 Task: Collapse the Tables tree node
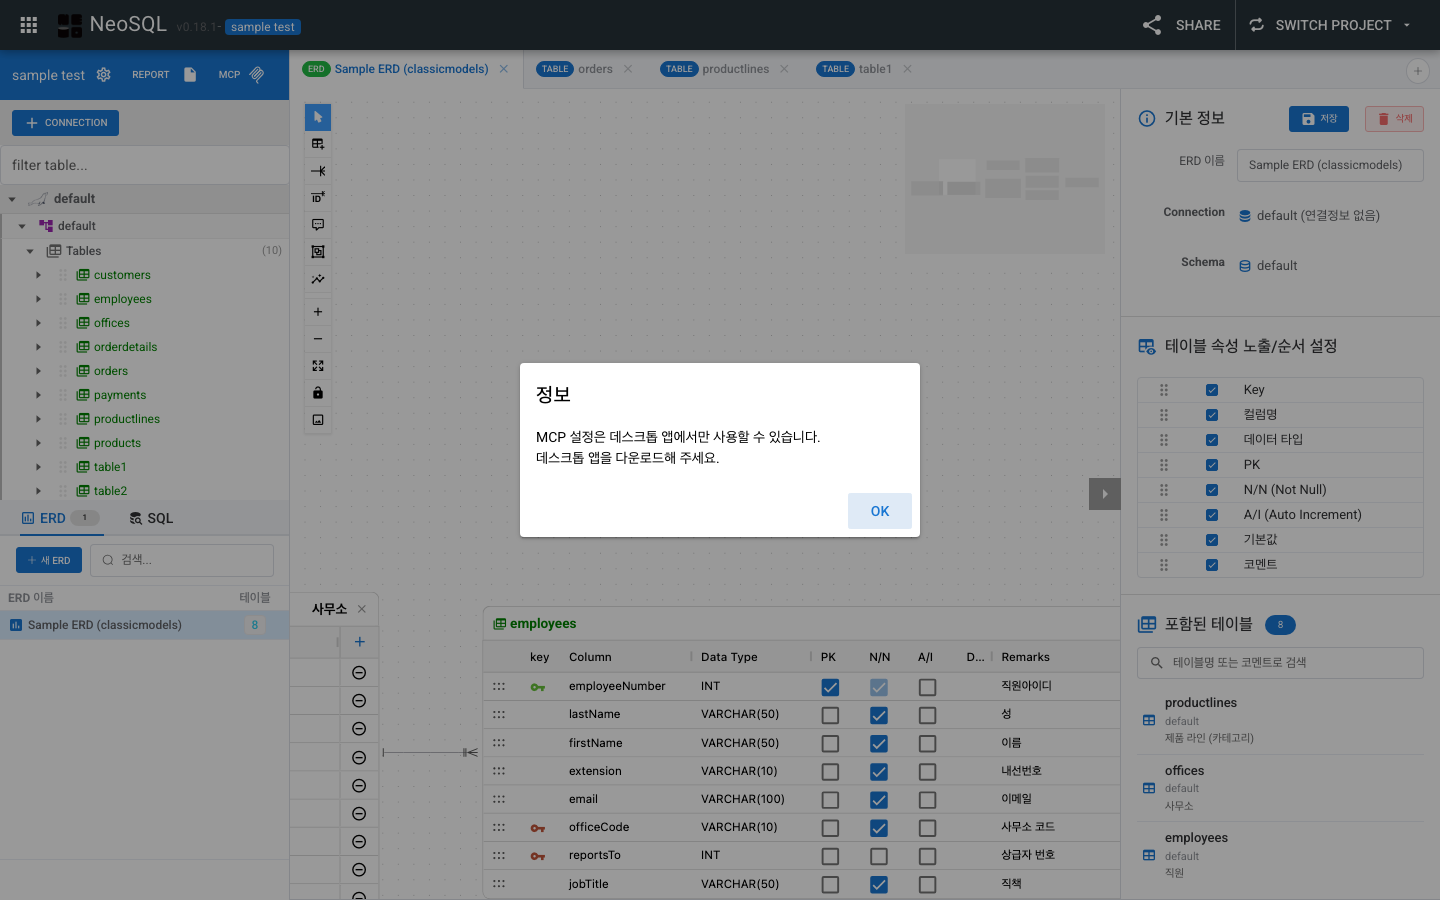coord(30,251)
